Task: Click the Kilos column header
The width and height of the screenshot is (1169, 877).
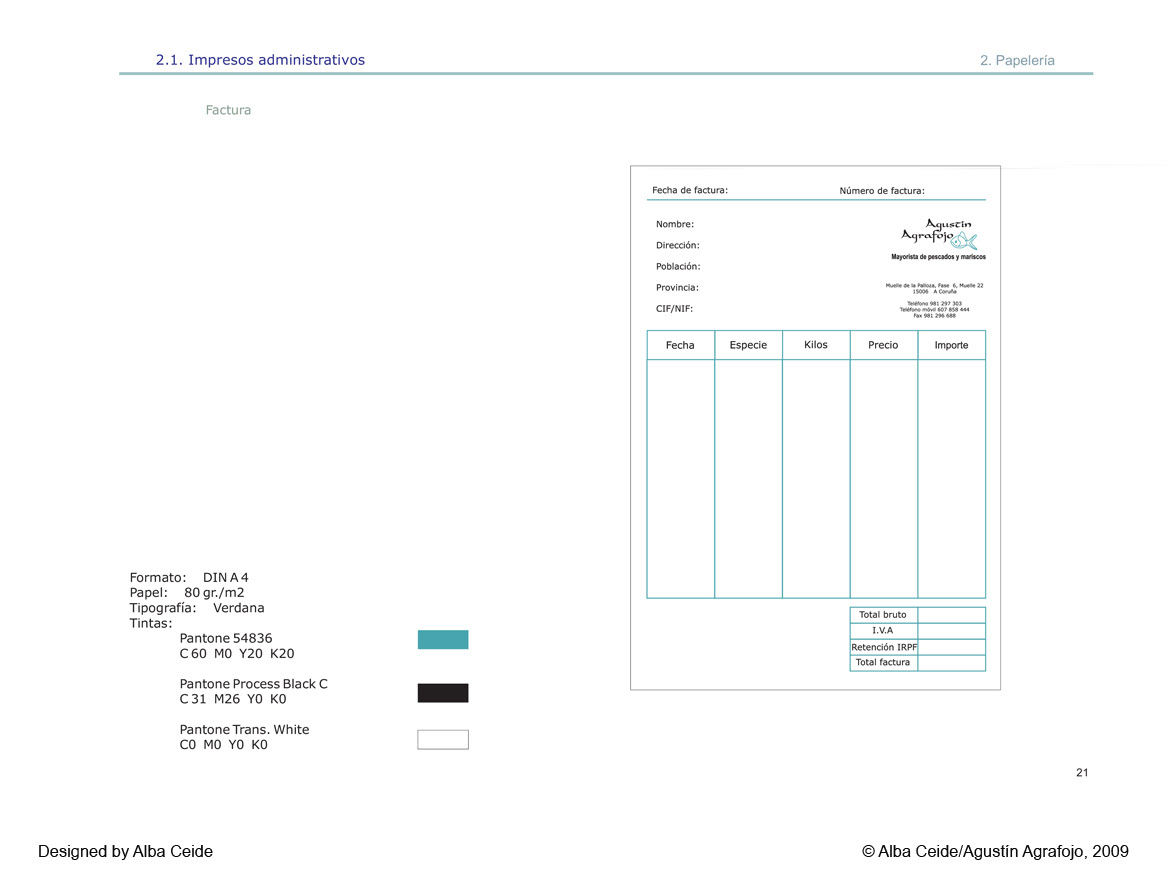Action: pos(816,345)
